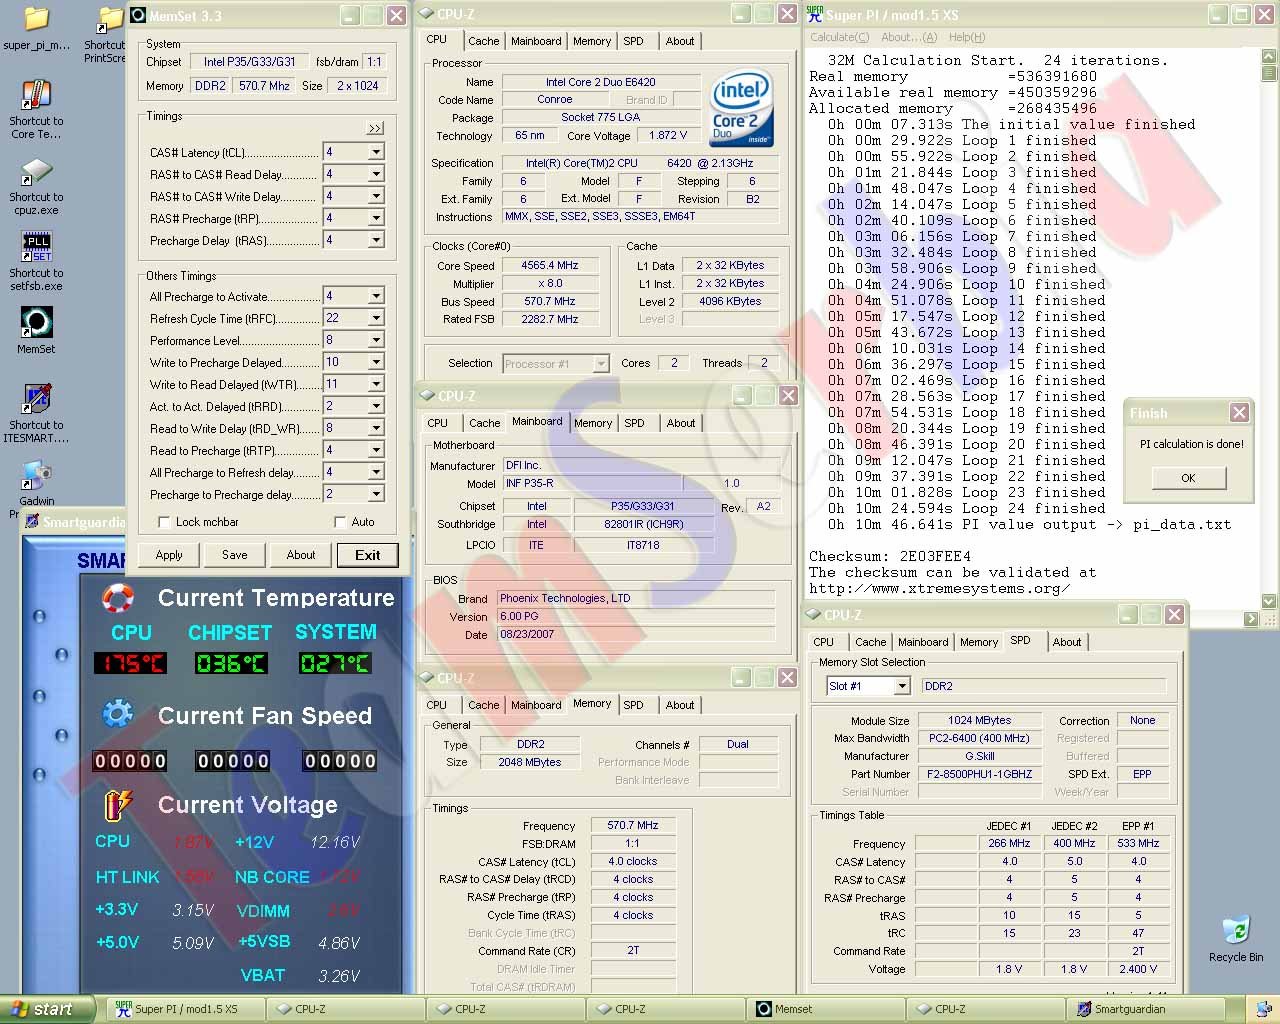Click the gear Current Fan Speed icon
The height and width of the screenshot is (1024, 1280).
coord(118,714)
